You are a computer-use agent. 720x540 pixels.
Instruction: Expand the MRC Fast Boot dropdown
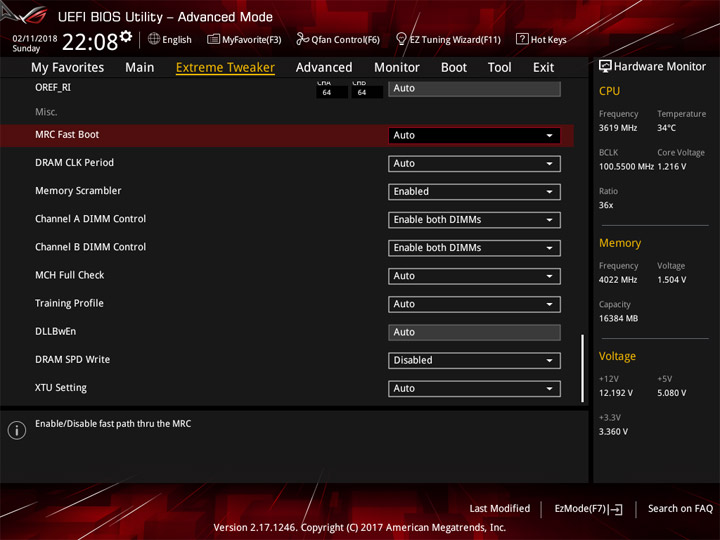tap(474, 135)
